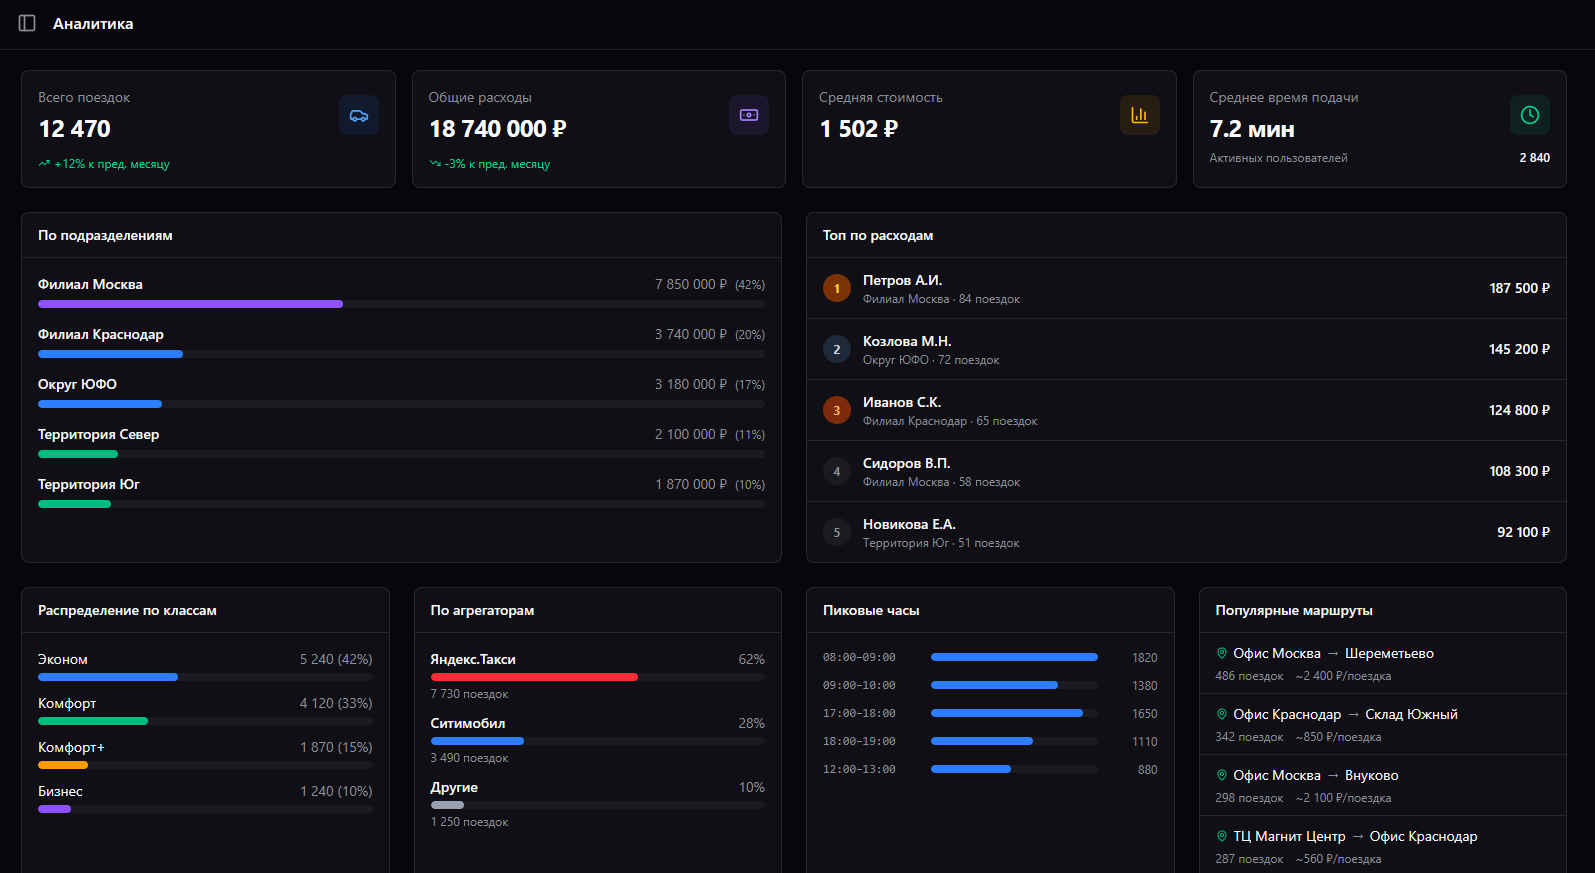Click the Филиал Москва purple progress bar

190,304
